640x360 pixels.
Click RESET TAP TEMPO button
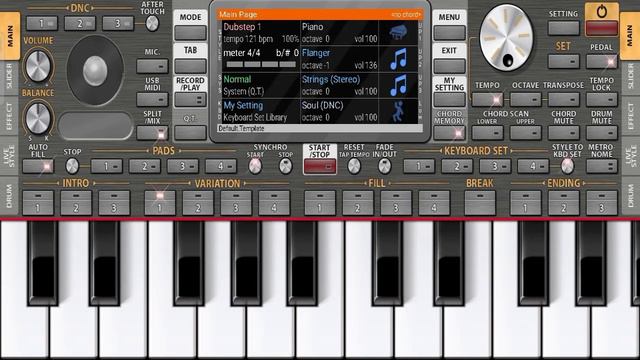pos(354,166)
